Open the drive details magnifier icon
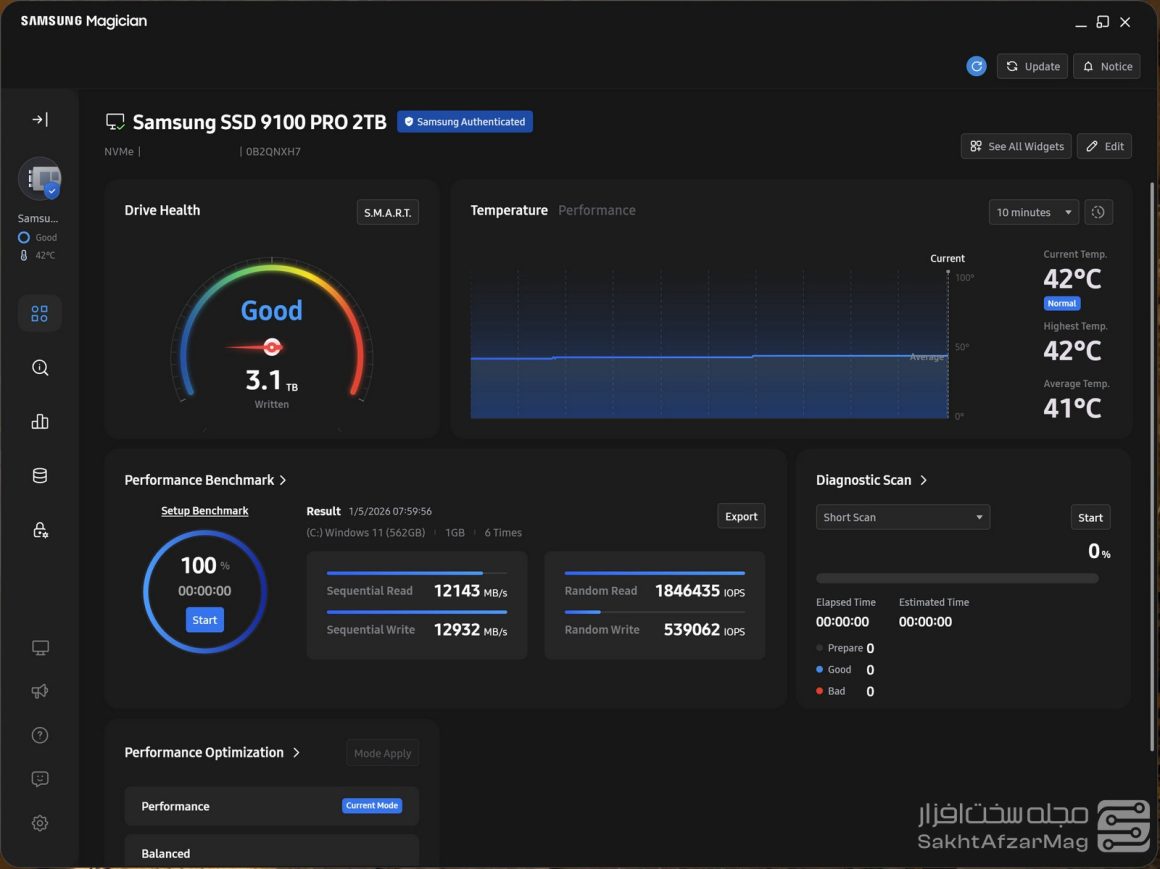 tap(40, 368)
